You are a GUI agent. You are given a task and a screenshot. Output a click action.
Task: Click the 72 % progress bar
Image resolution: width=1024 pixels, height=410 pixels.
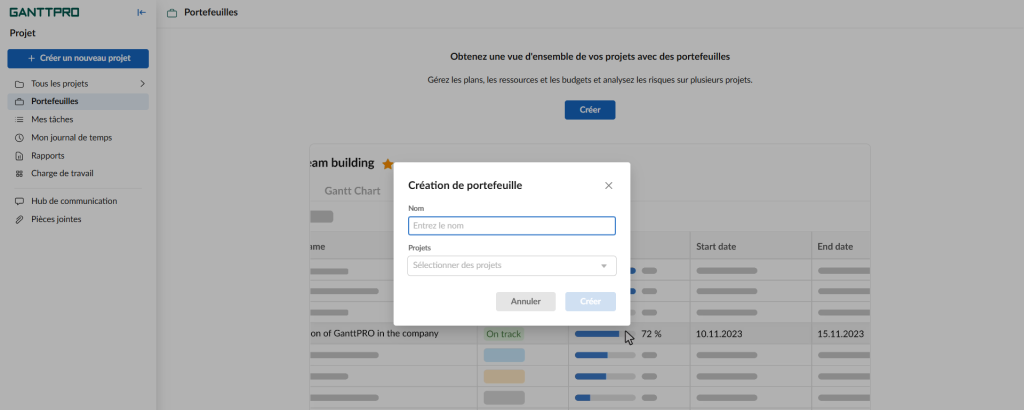605,334
